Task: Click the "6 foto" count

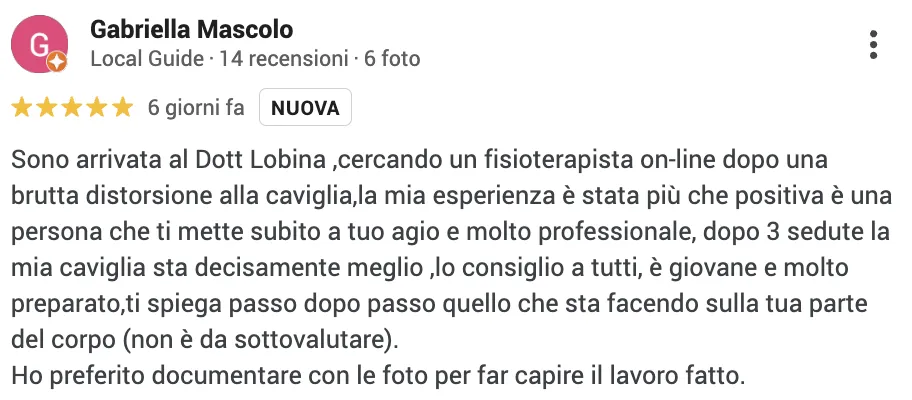Action: click(392, 59)
